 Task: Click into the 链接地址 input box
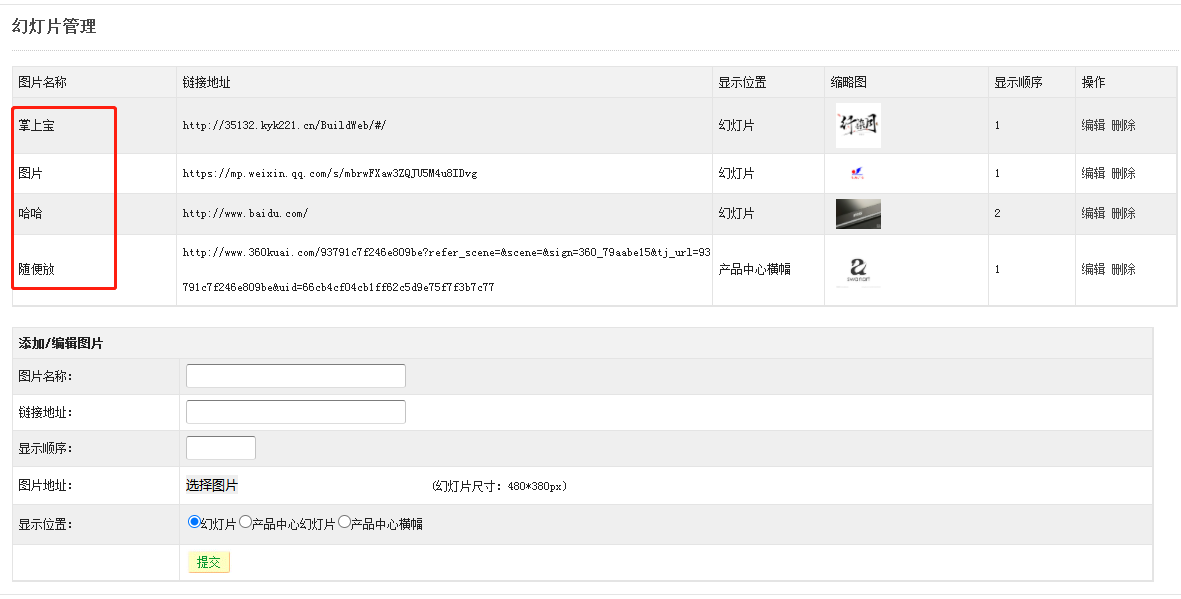click(x=296, y=412)
